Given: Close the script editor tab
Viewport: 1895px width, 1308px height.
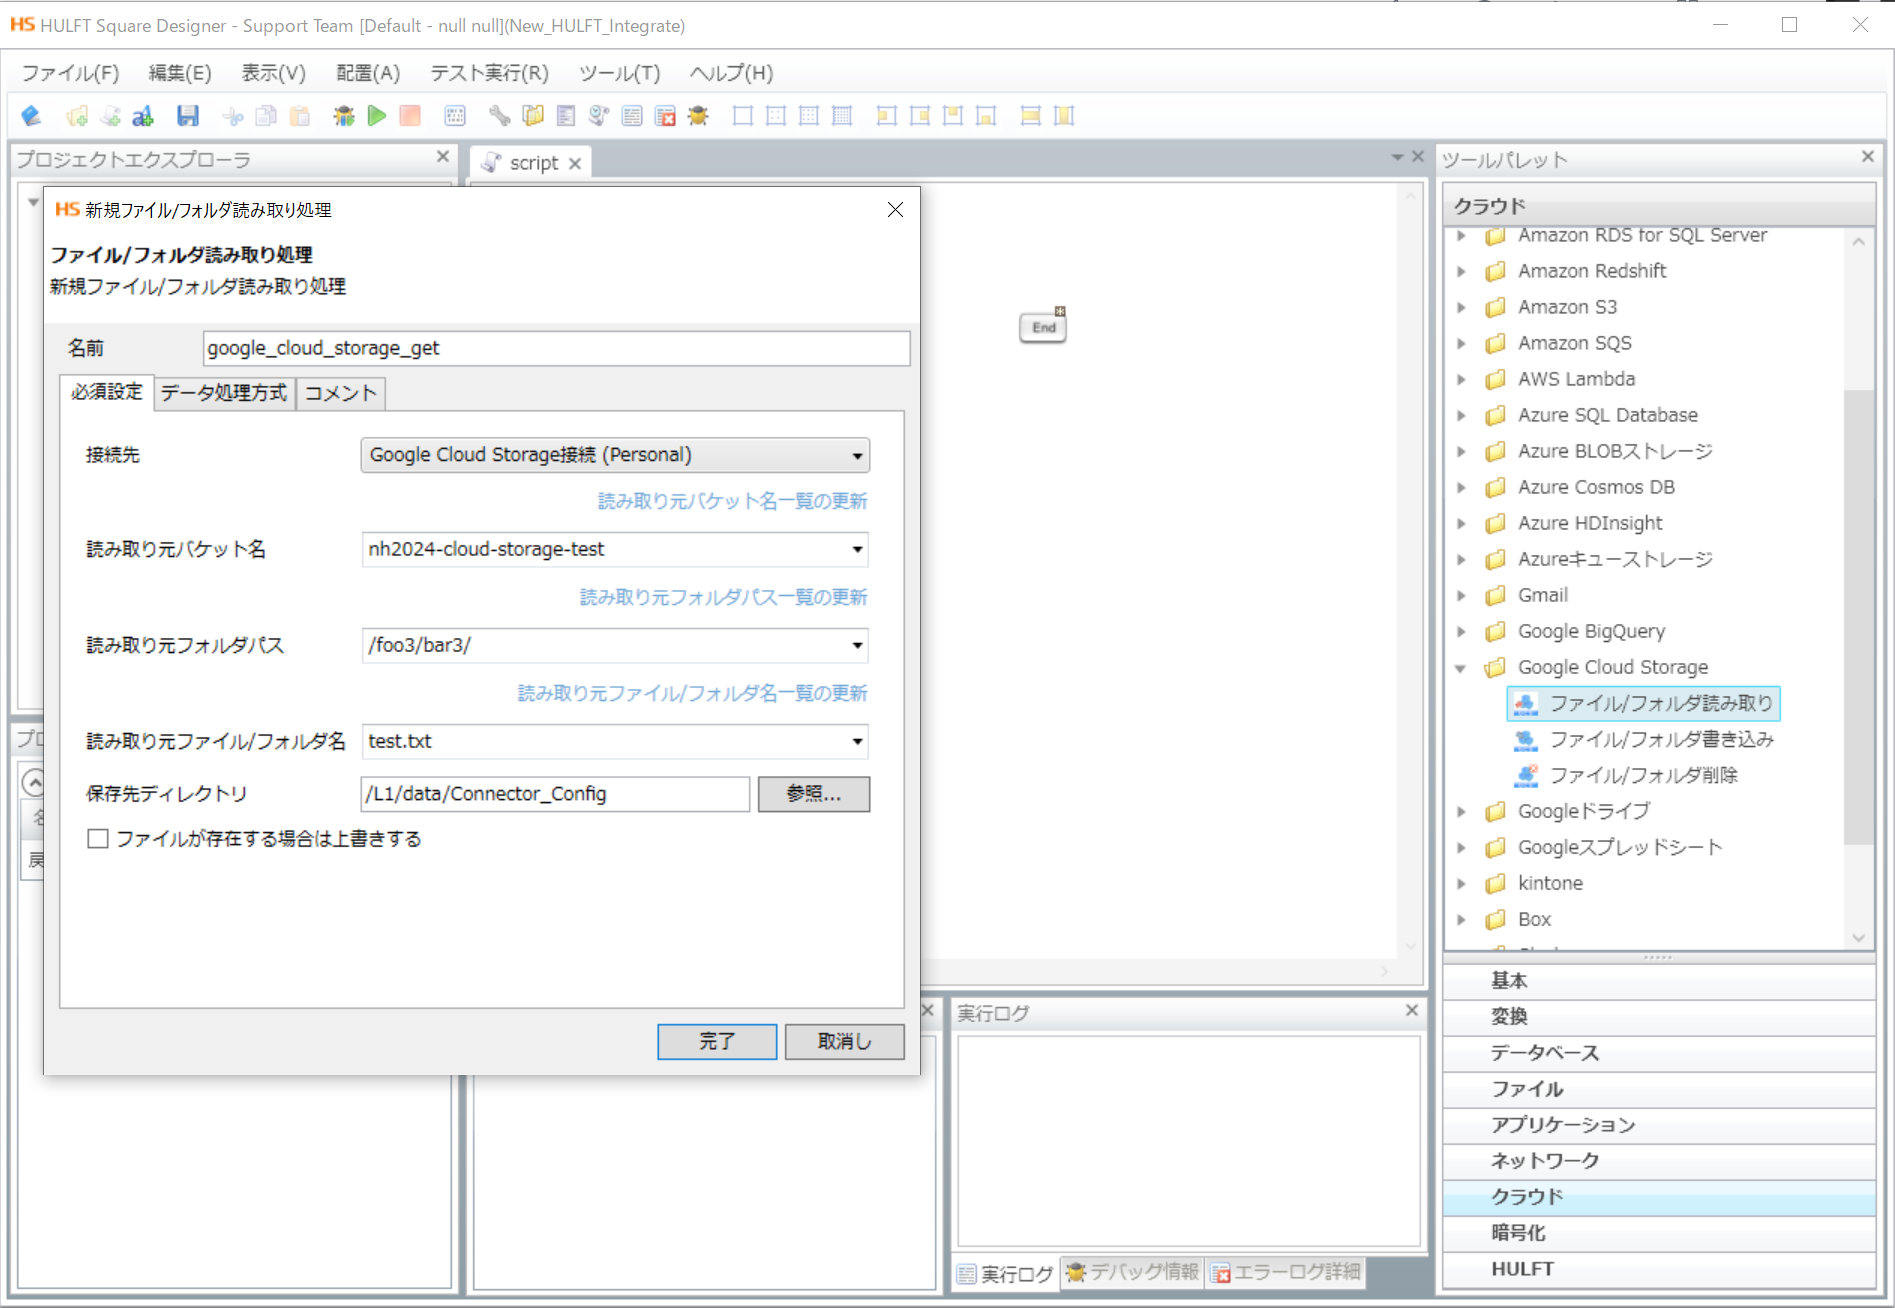Looking at the screenshot, I should click(x=575, y=164).
